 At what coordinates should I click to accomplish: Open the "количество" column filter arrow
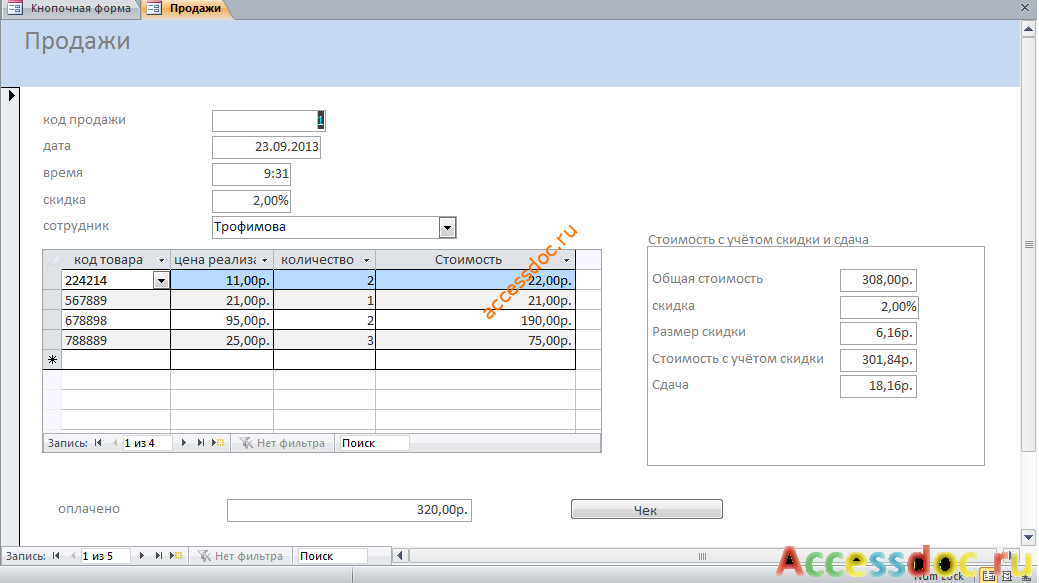pyautogui.click(x=366, y=260)
